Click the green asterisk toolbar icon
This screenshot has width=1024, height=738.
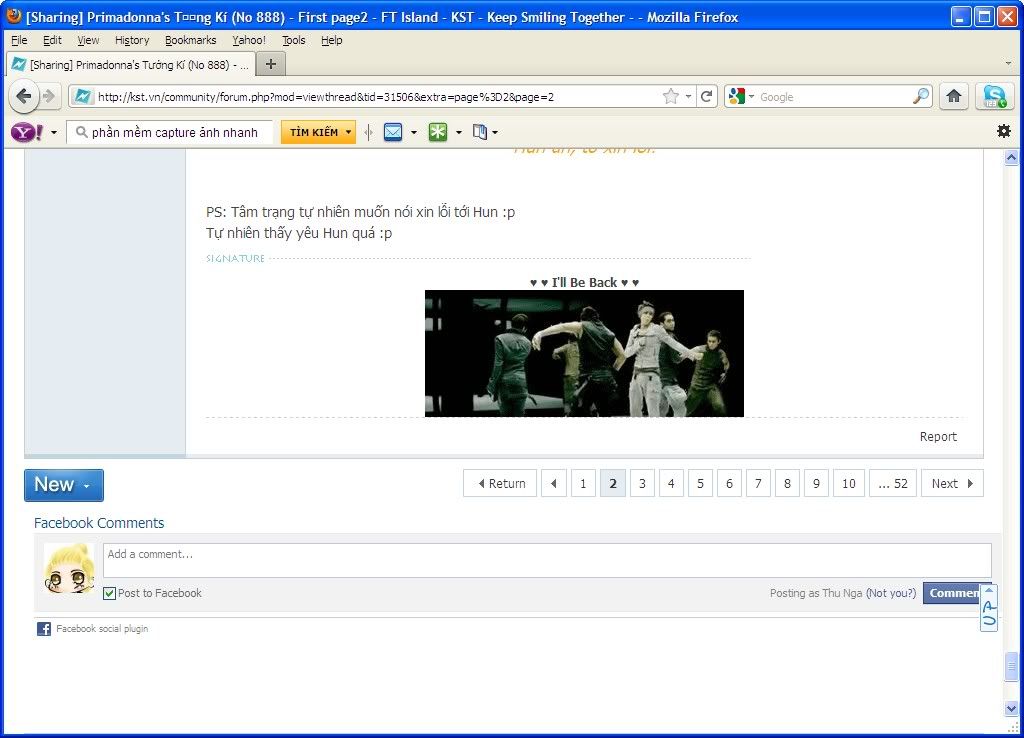click(438, 133)
